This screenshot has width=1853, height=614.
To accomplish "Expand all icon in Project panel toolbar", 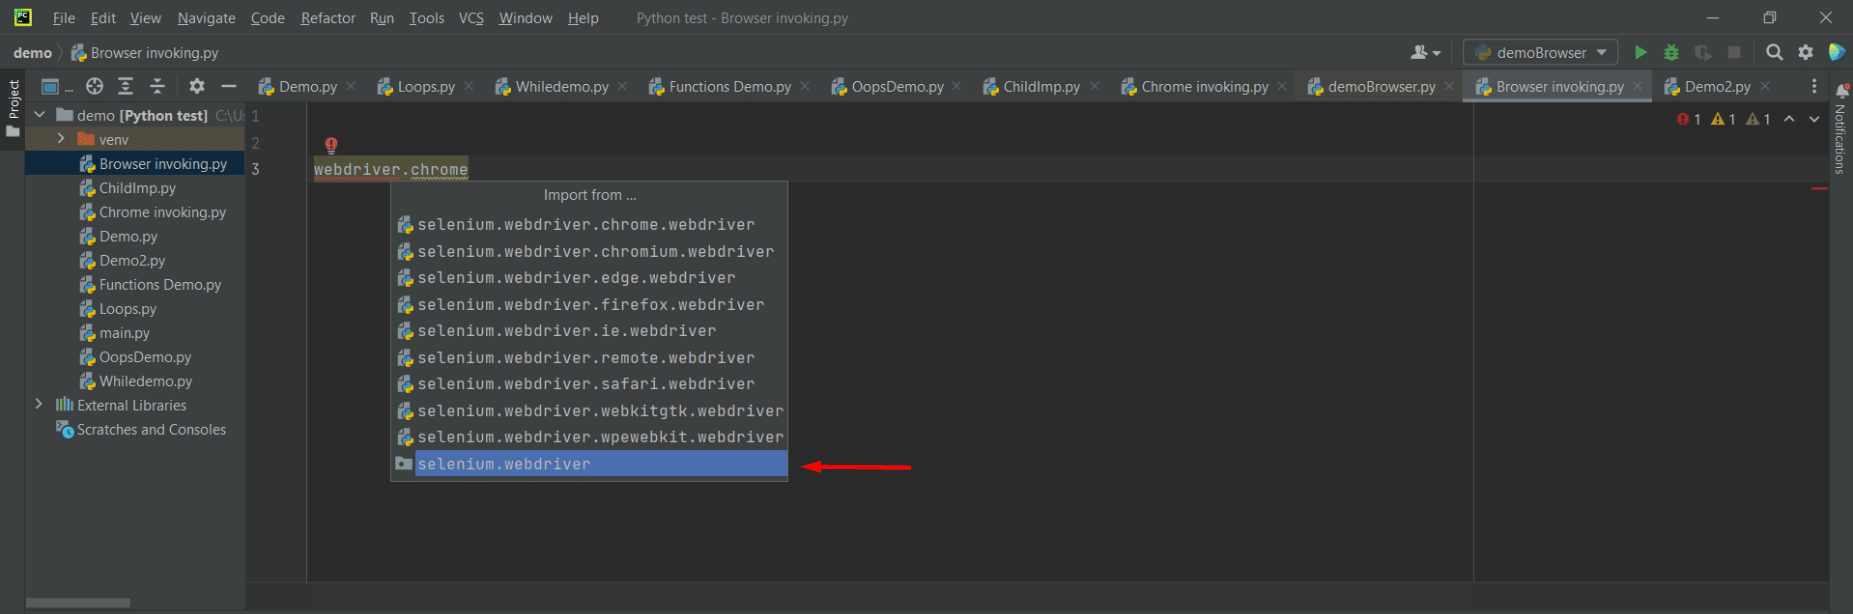I will click(125, 86).
